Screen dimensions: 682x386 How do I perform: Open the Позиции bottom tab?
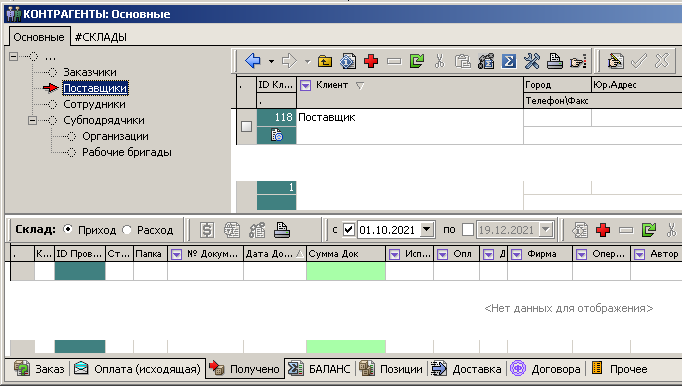pyautogui.click(x=391, y=369)
